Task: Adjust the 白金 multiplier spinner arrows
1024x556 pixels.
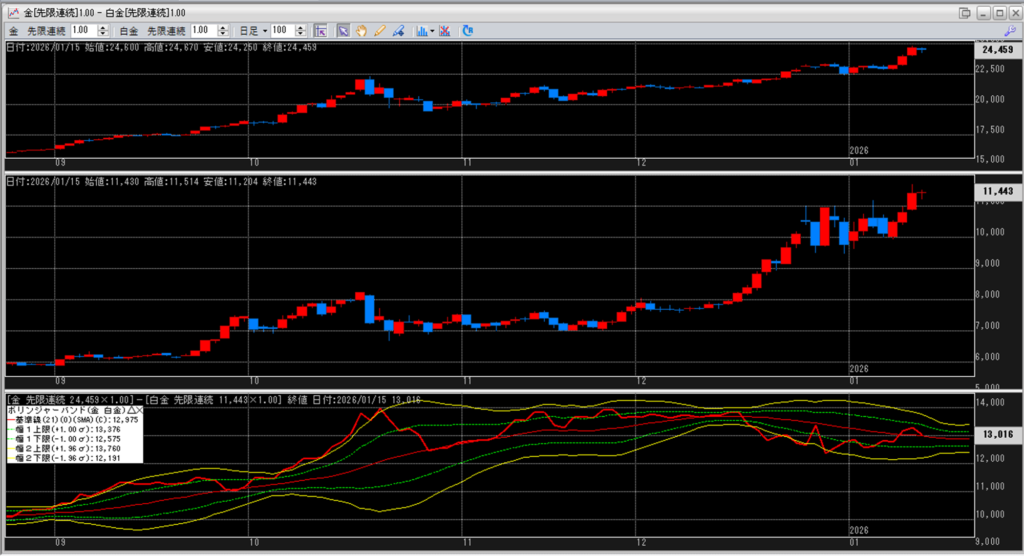Action: click(x=224, y=31)
